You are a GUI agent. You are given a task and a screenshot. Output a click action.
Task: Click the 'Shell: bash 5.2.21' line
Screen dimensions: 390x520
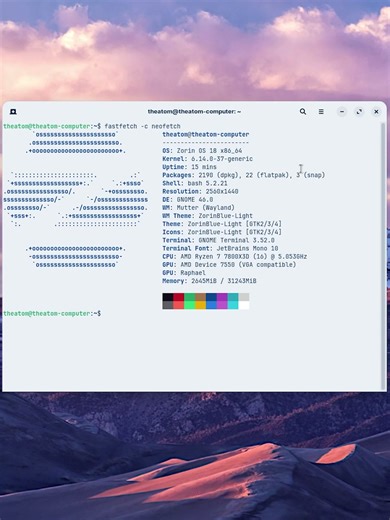[195, 183]
